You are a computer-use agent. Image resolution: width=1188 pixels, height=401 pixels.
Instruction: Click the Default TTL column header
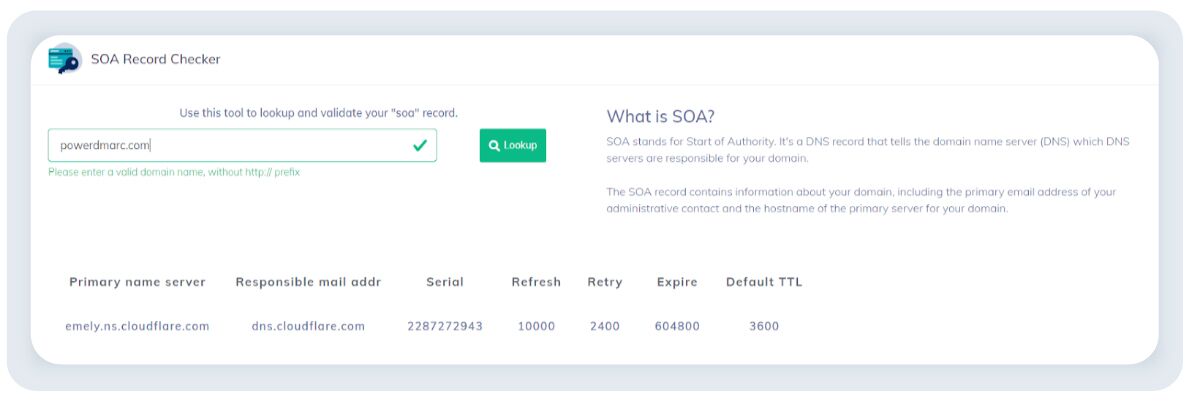click(764, 282)
